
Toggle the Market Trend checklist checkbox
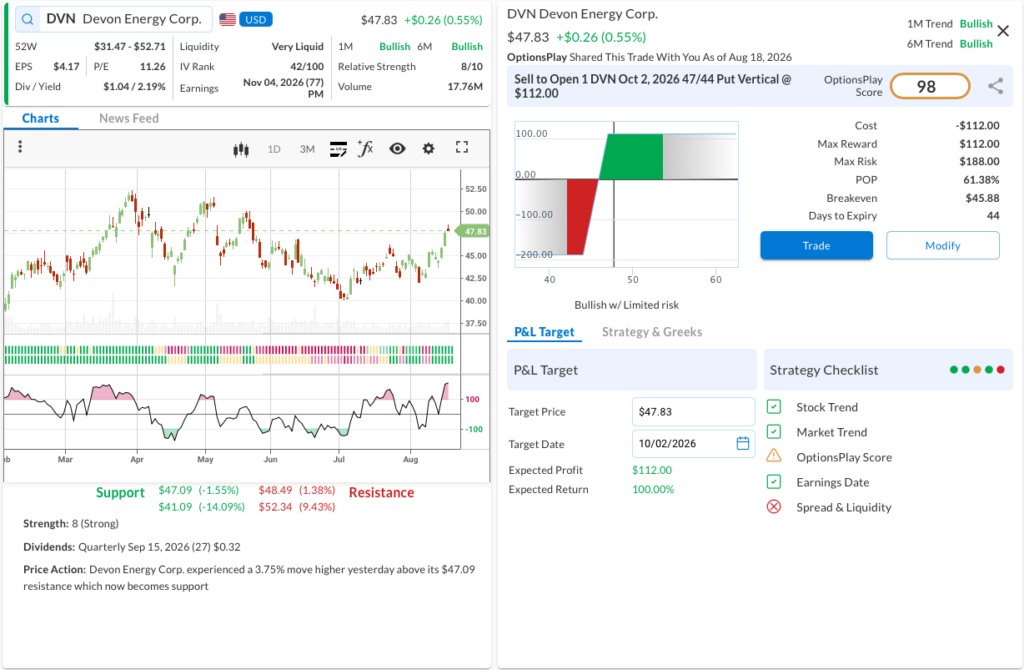(x=774, y=432)
